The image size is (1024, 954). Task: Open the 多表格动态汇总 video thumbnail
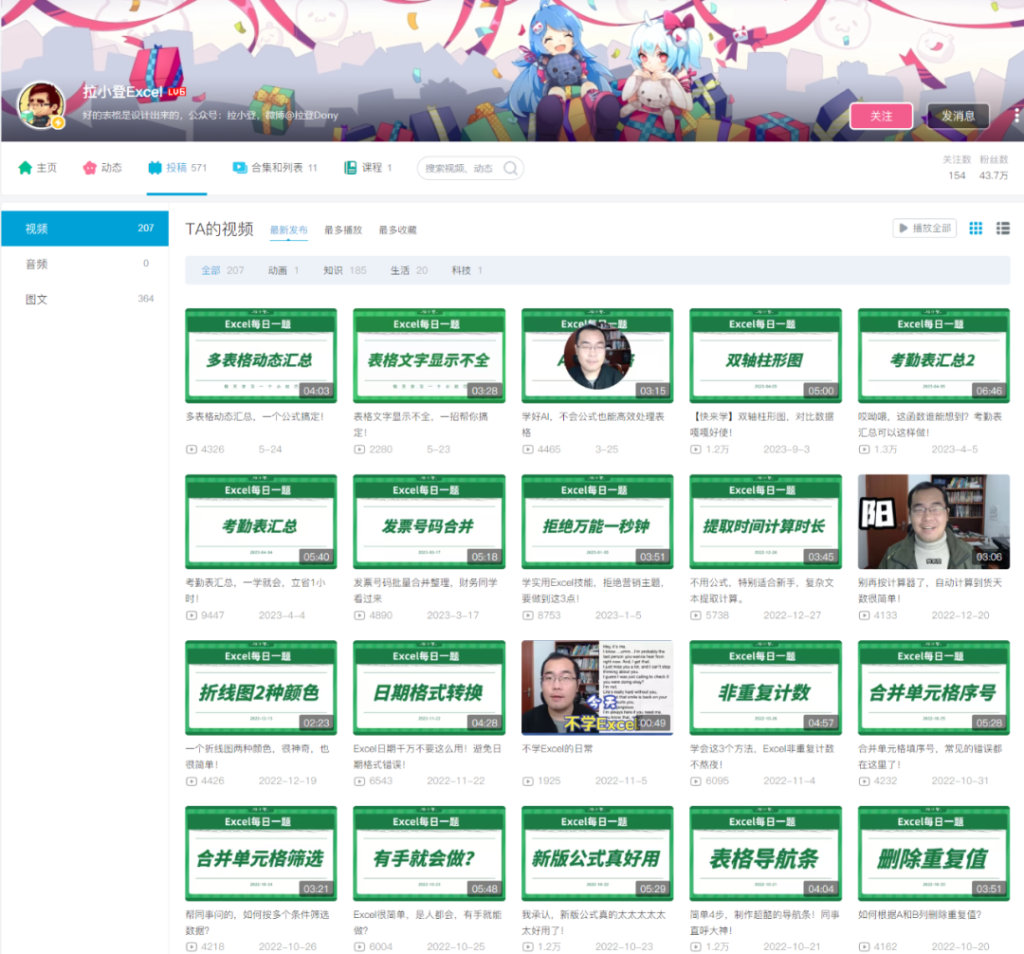click(x=261, y=356)
